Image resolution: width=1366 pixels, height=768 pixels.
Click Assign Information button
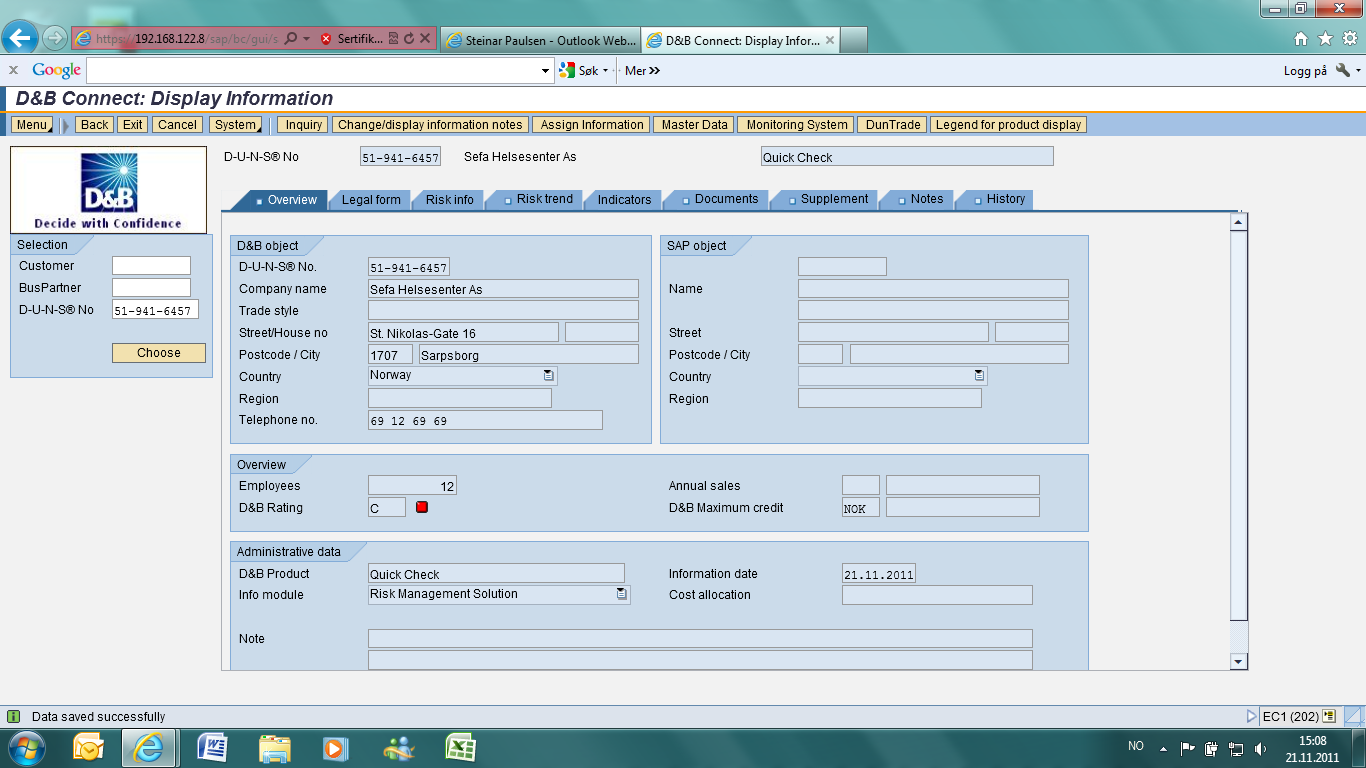click(x=592, y=125)
